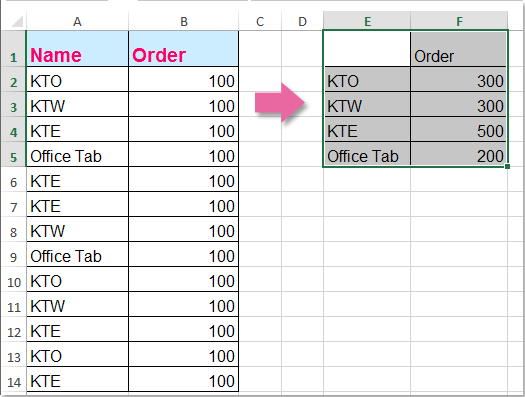Viewport: 525px width, 397px height.
Task: Select the cell with value 500
Action: point(458,130)
